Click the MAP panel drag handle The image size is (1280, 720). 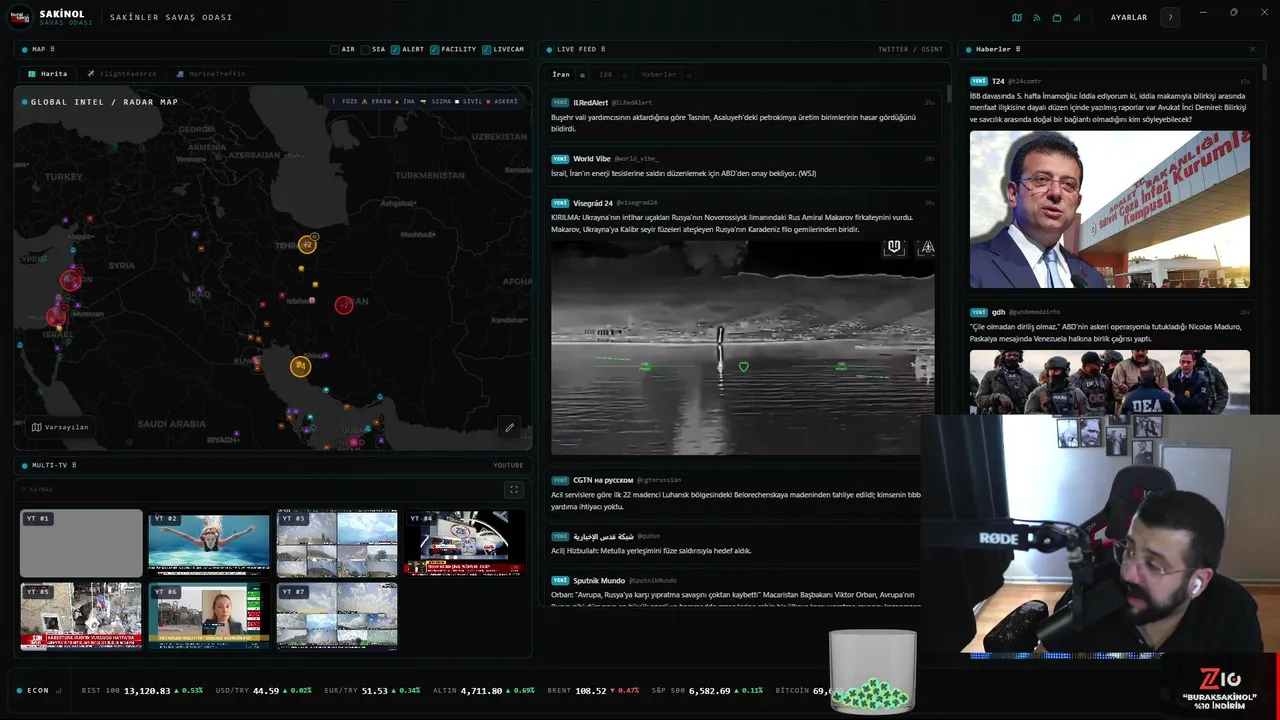coord(52,49)
